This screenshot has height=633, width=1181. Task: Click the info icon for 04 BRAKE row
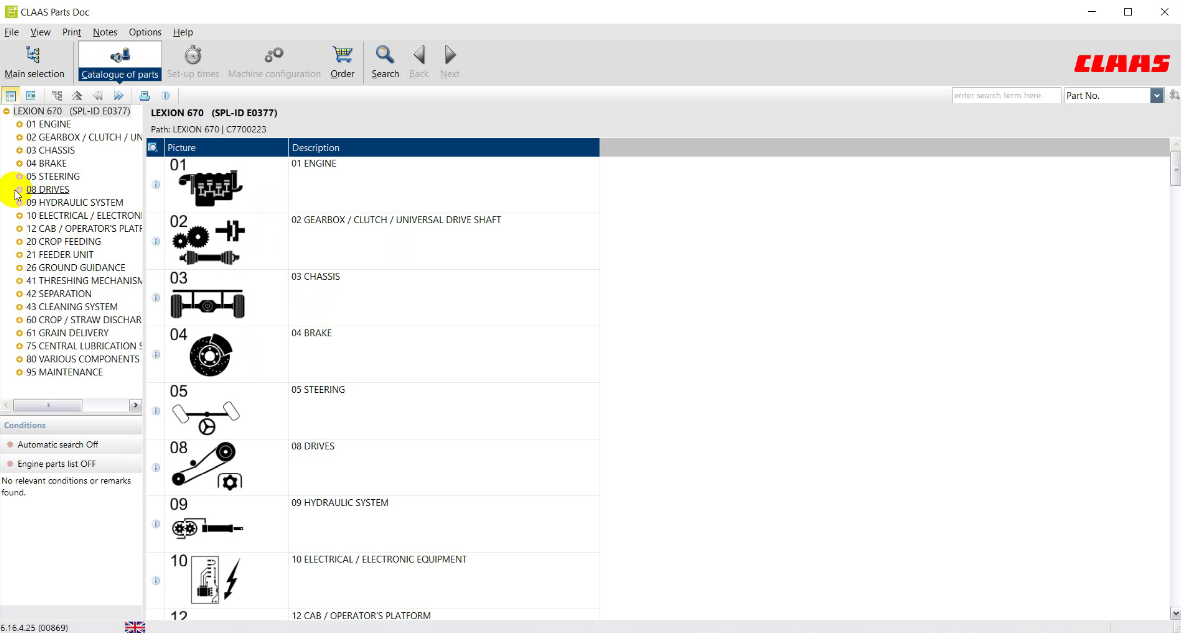tap(156, 354)
